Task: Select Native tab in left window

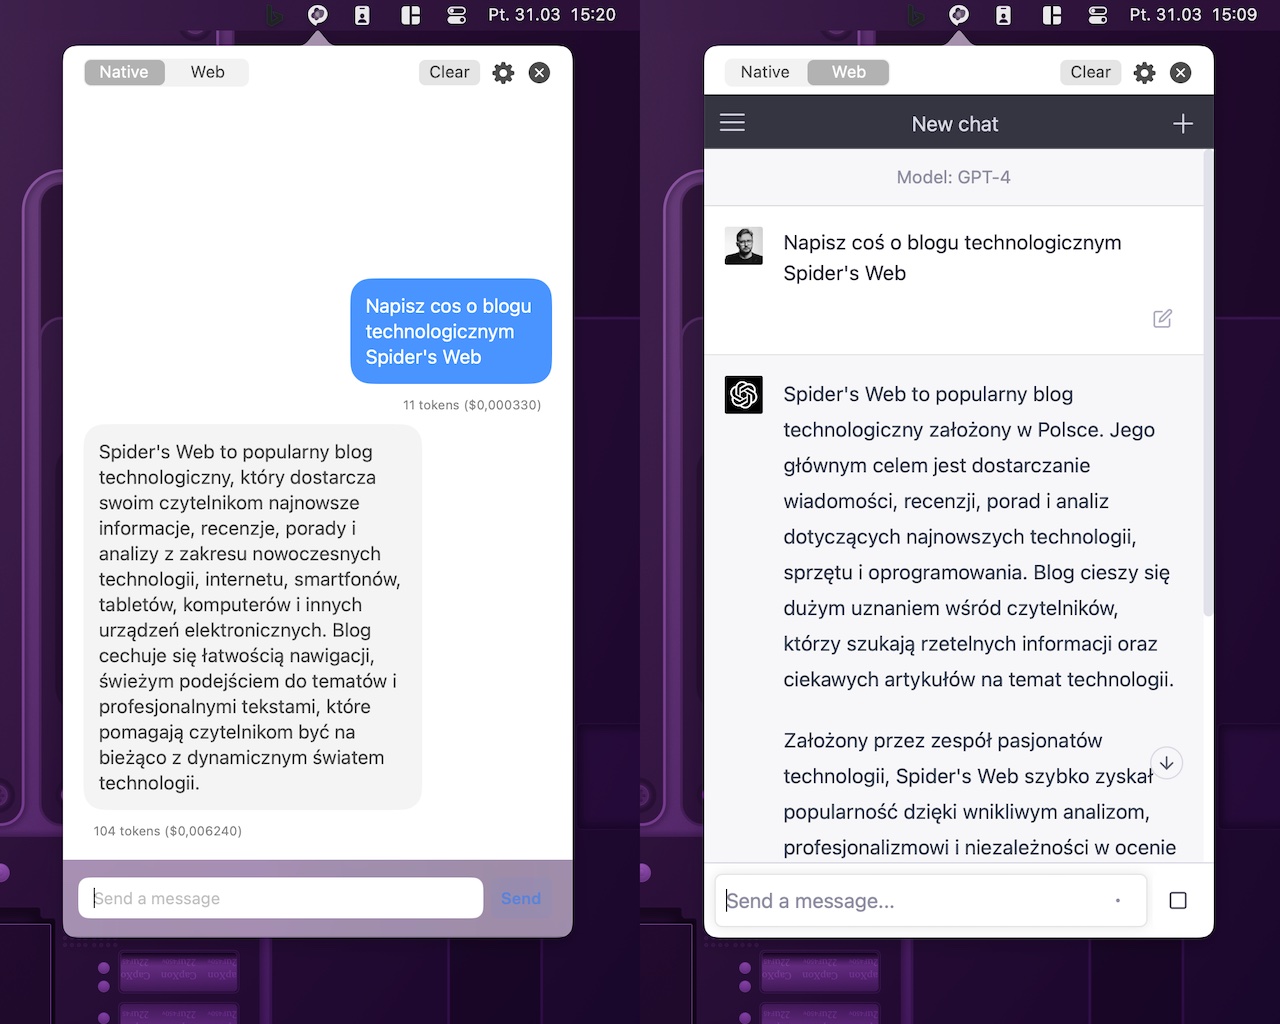Action: tap(124, 72)
